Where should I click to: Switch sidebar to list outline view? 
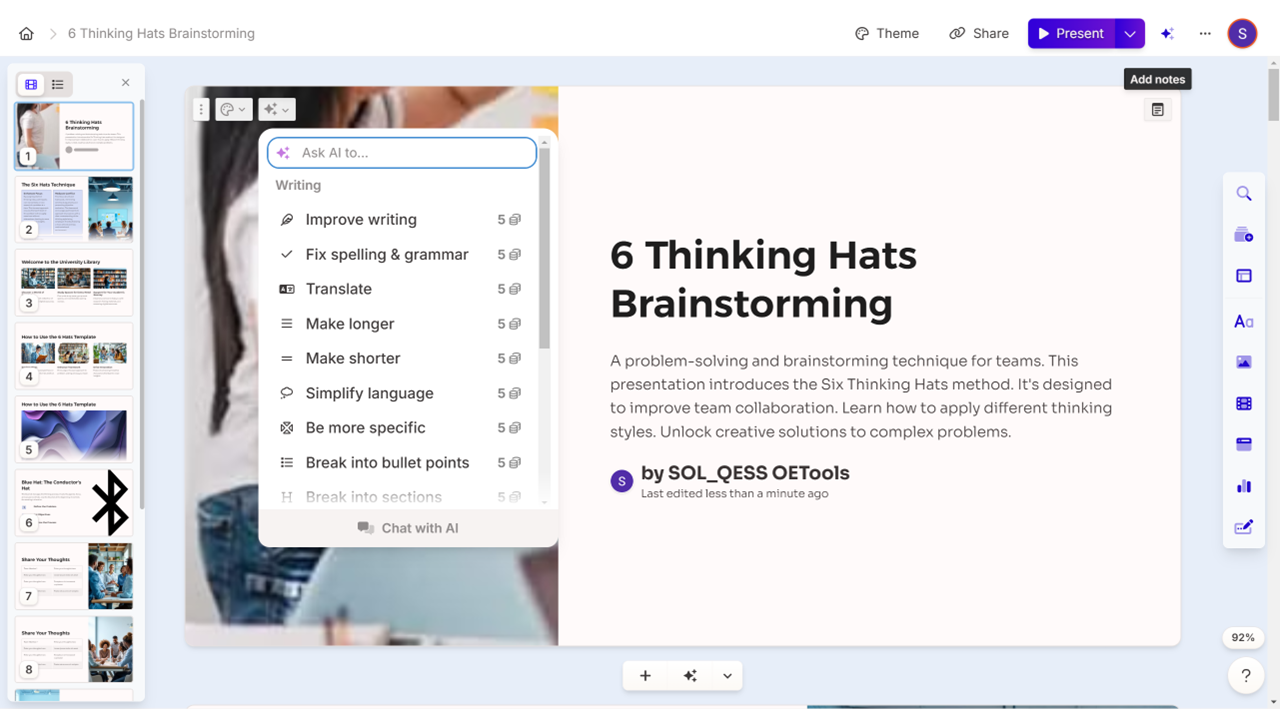[x=58, y=85]
